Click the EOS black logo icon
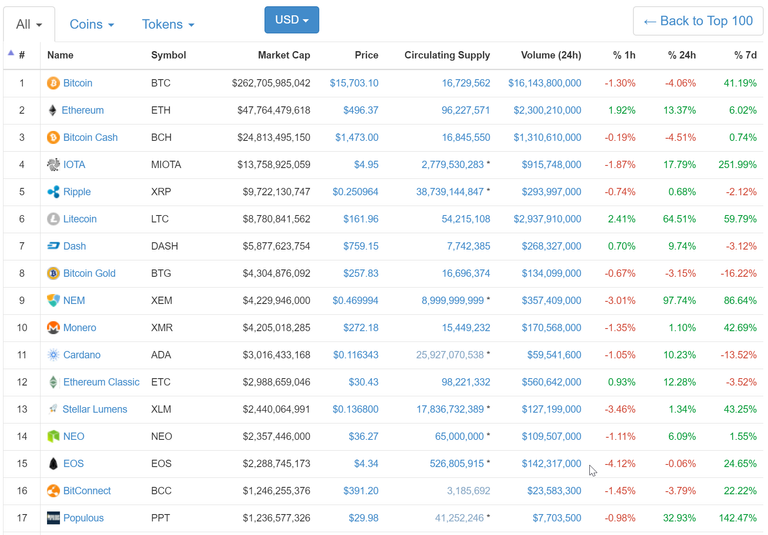The height and width of the screenshot is (535, 768). (53, 463)
